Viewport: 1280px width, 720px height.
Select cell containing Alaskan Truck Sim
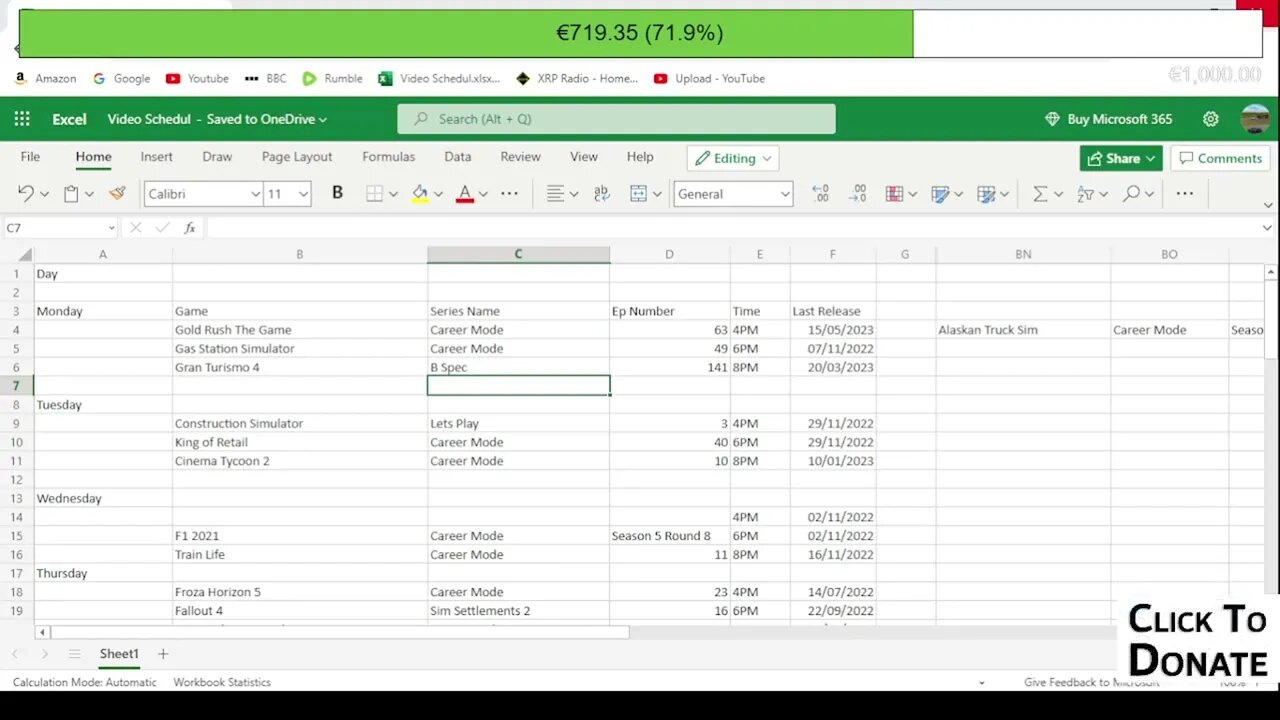tap(1023, 330)
